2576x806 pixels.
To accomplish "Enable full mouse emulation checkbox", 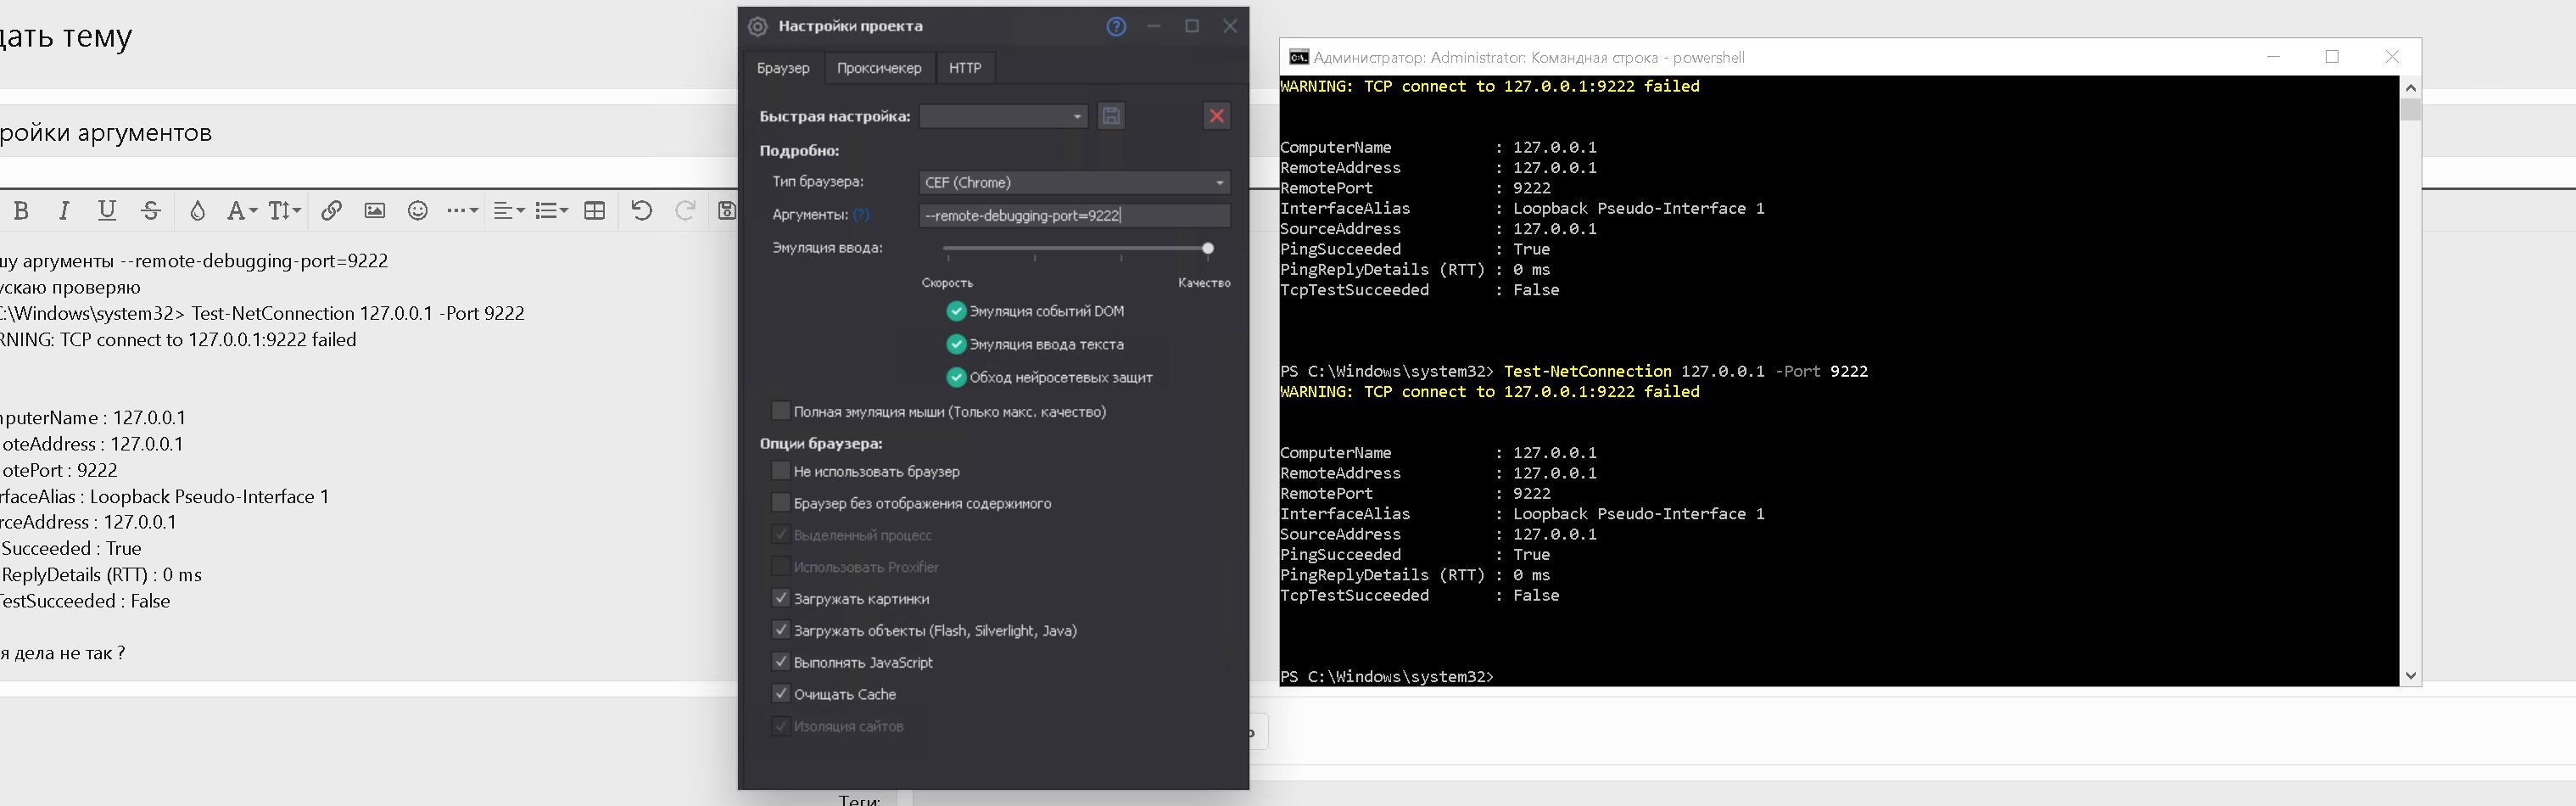I will click(x=781, y=411).
